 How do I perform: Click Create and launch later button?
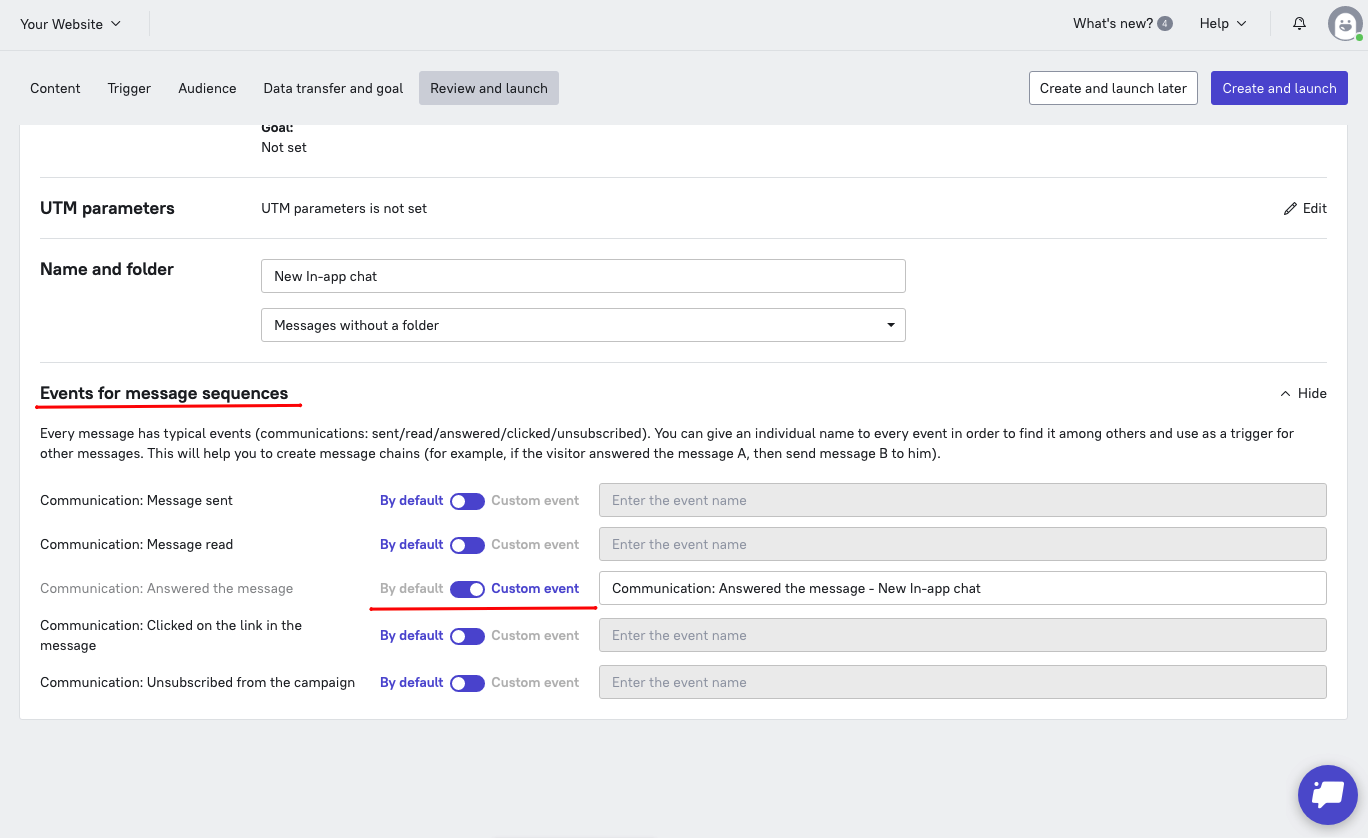click(1113, 88)
